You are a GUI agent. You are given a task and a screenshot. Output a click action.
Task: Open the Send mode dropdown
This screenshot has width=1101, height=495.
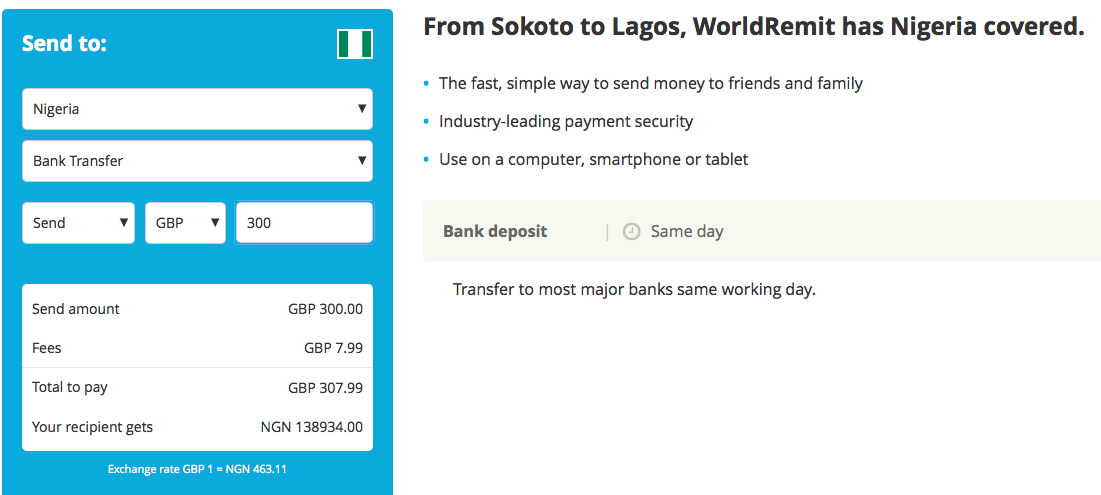coord(79,223)
